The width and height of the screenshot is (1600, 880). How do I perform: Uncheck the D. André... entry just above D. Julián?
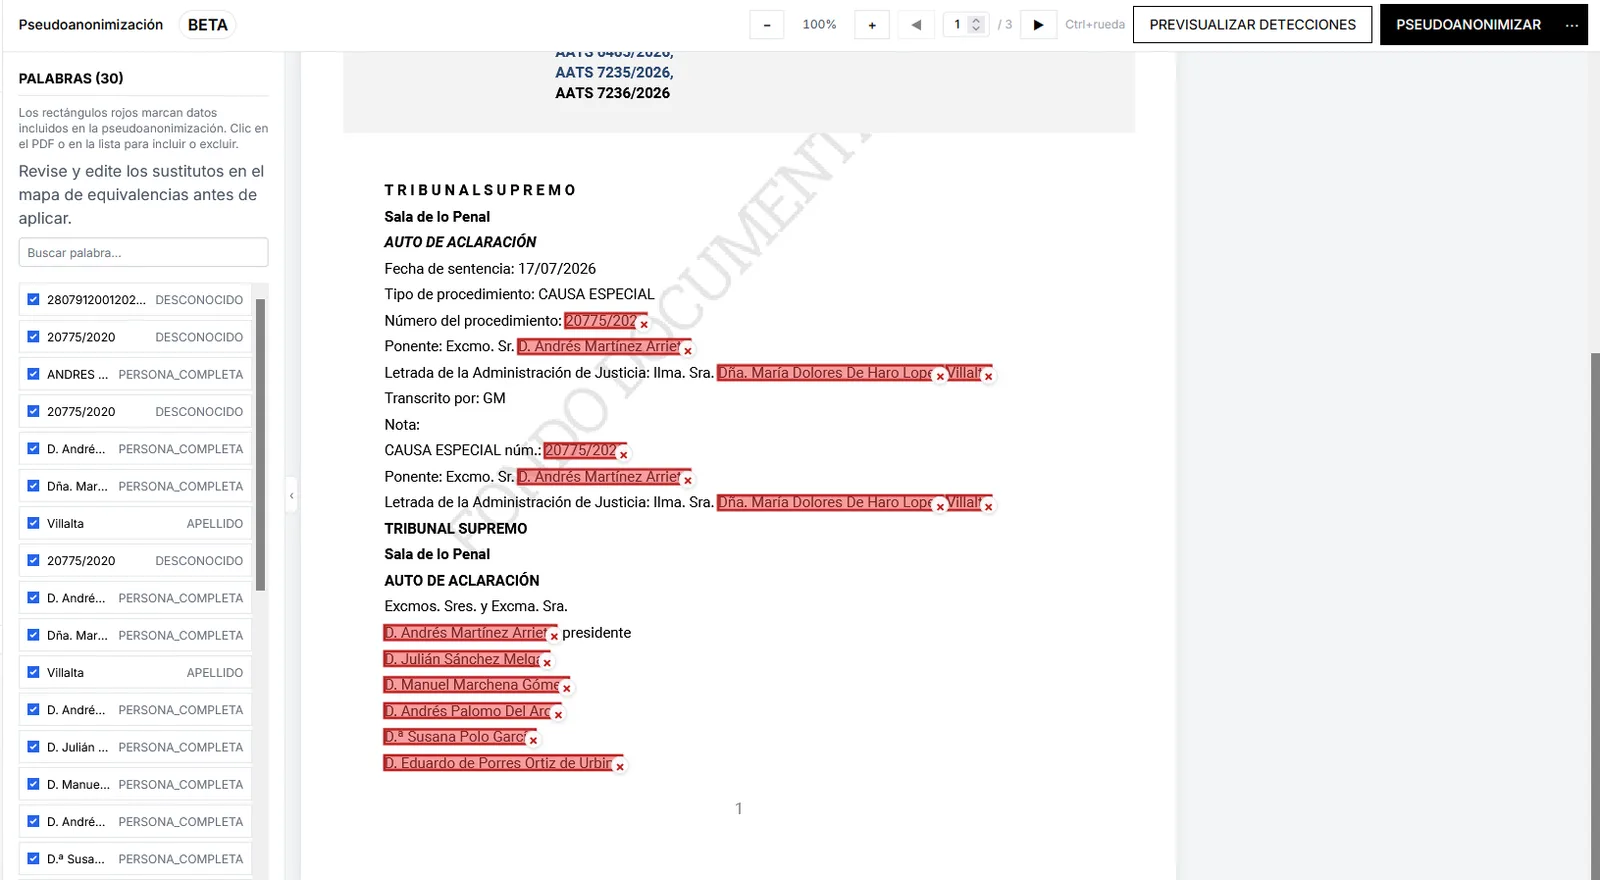click(33, 710)
